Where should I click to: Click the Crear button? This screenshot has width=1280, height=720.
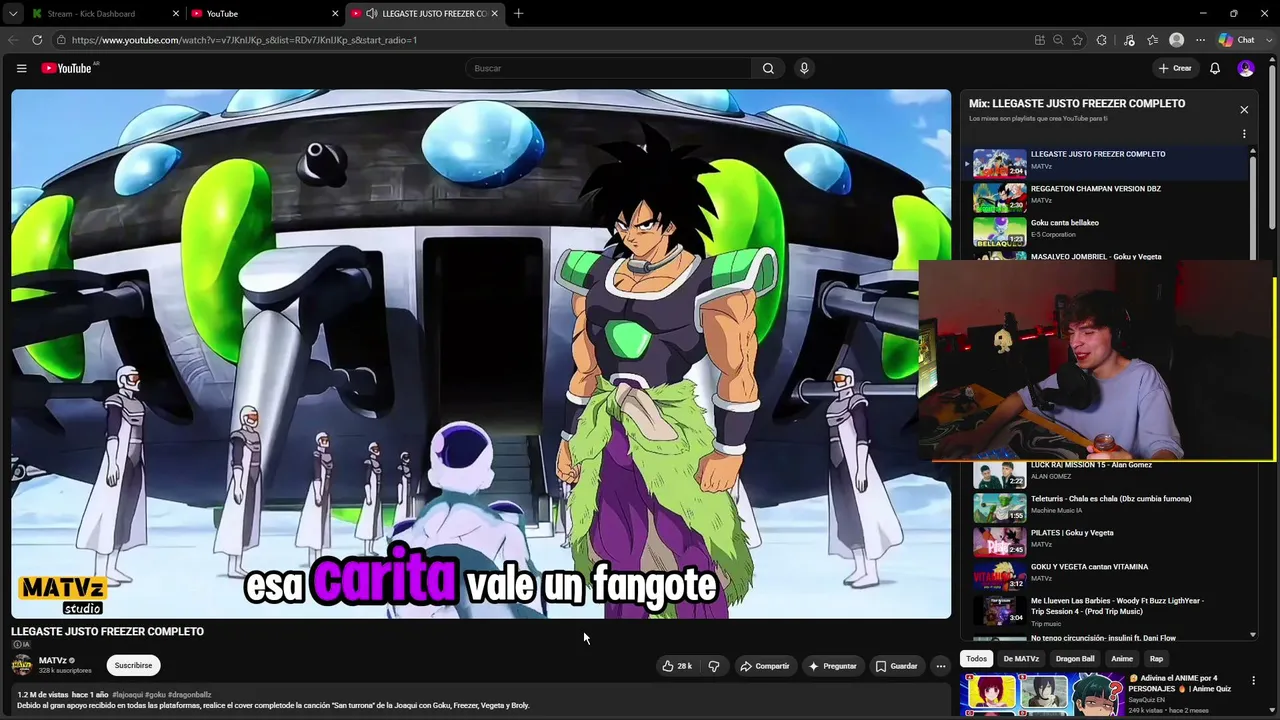[x=1175, y=68]
